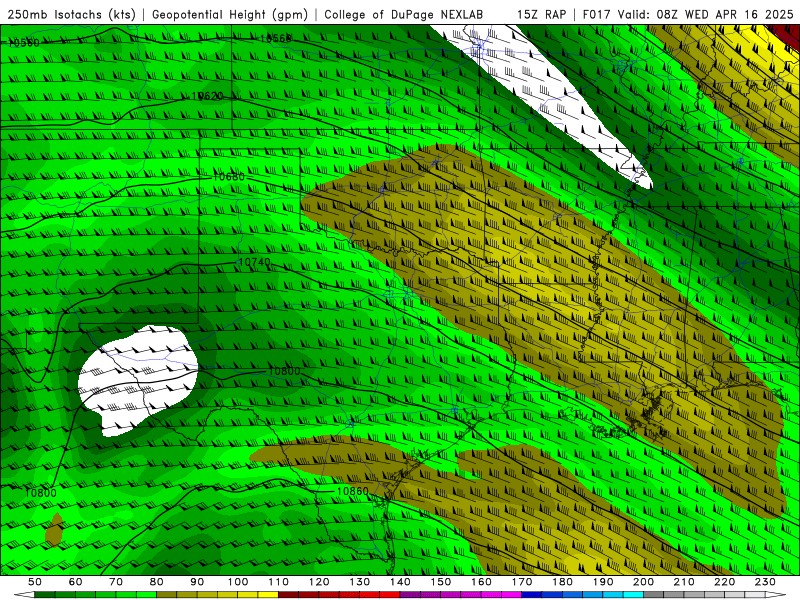Viewport: 800px width, 600px height.
Task: Select the 10860 height contour label
Action: tap(353, 491)
